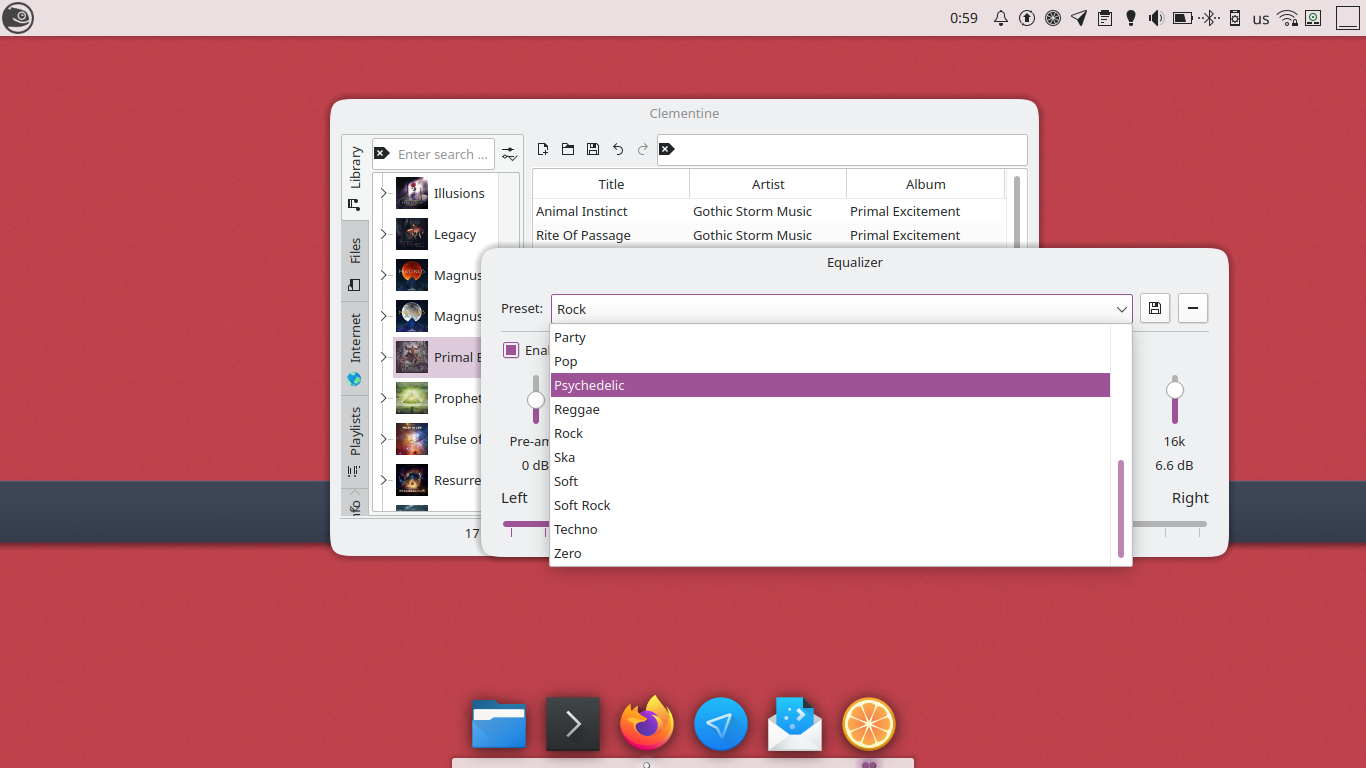Click the us keyboard layout indicator
The width and height of the screenshot is (1366, 768).
[x=1261, y=18]
